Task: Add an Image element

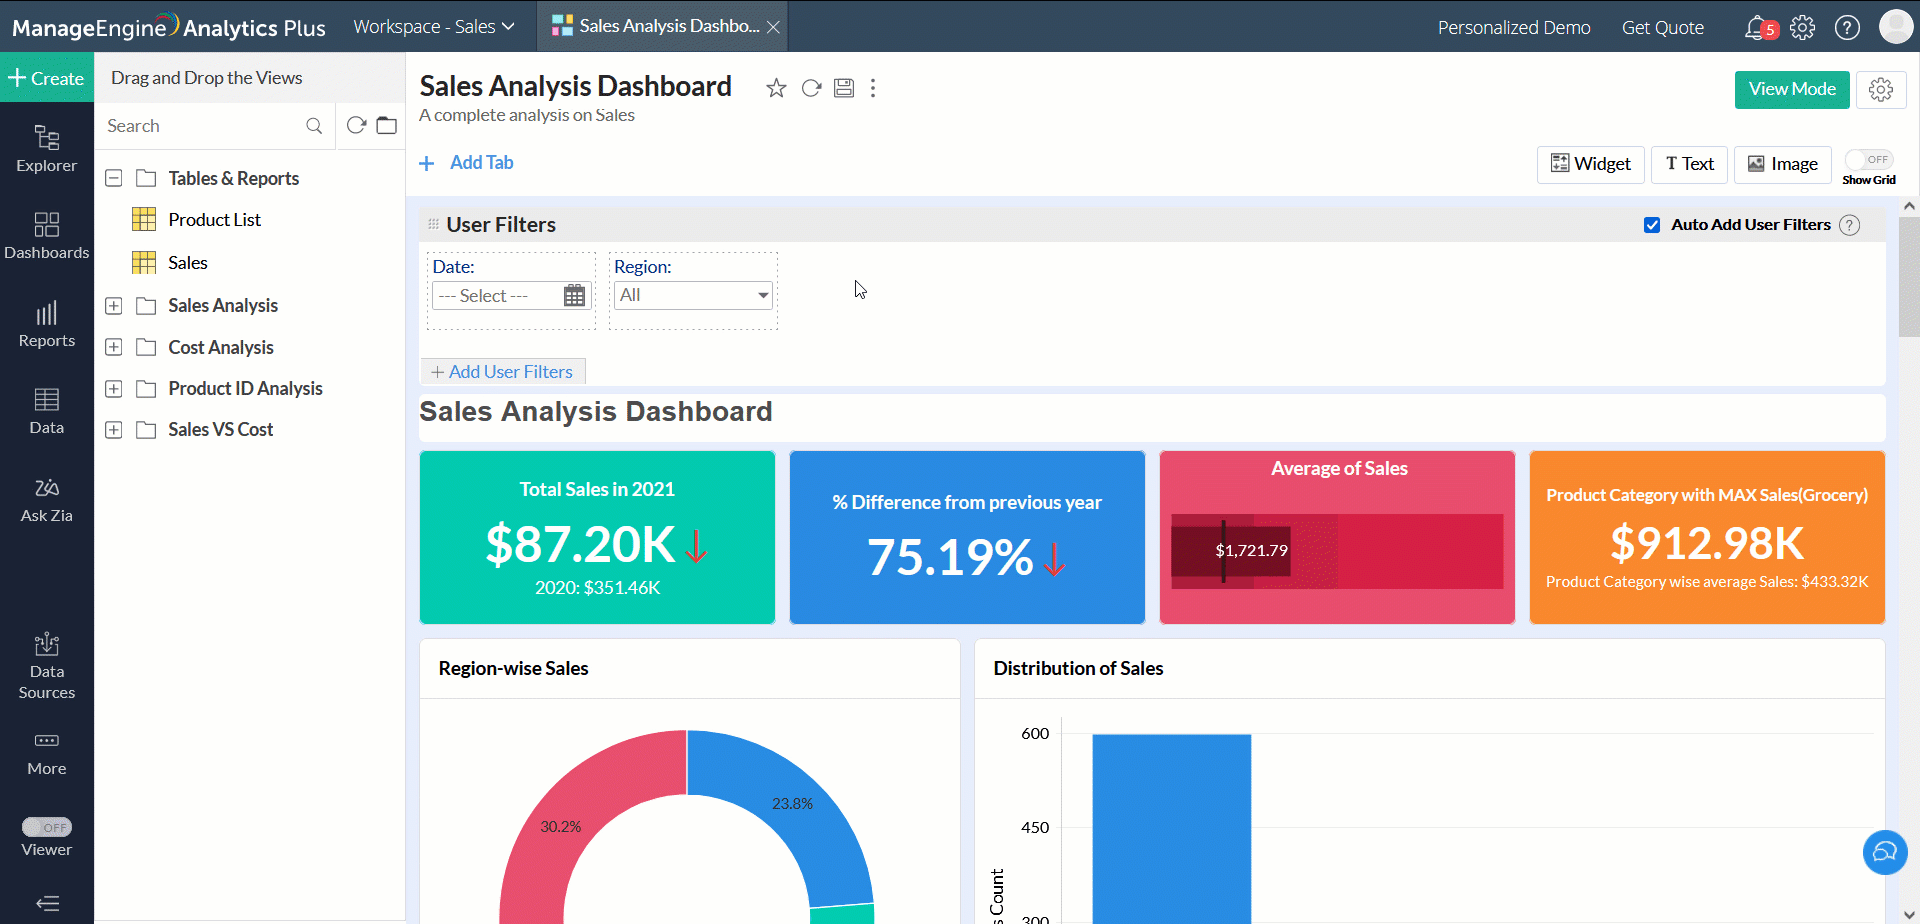Action: point(1782,164)
